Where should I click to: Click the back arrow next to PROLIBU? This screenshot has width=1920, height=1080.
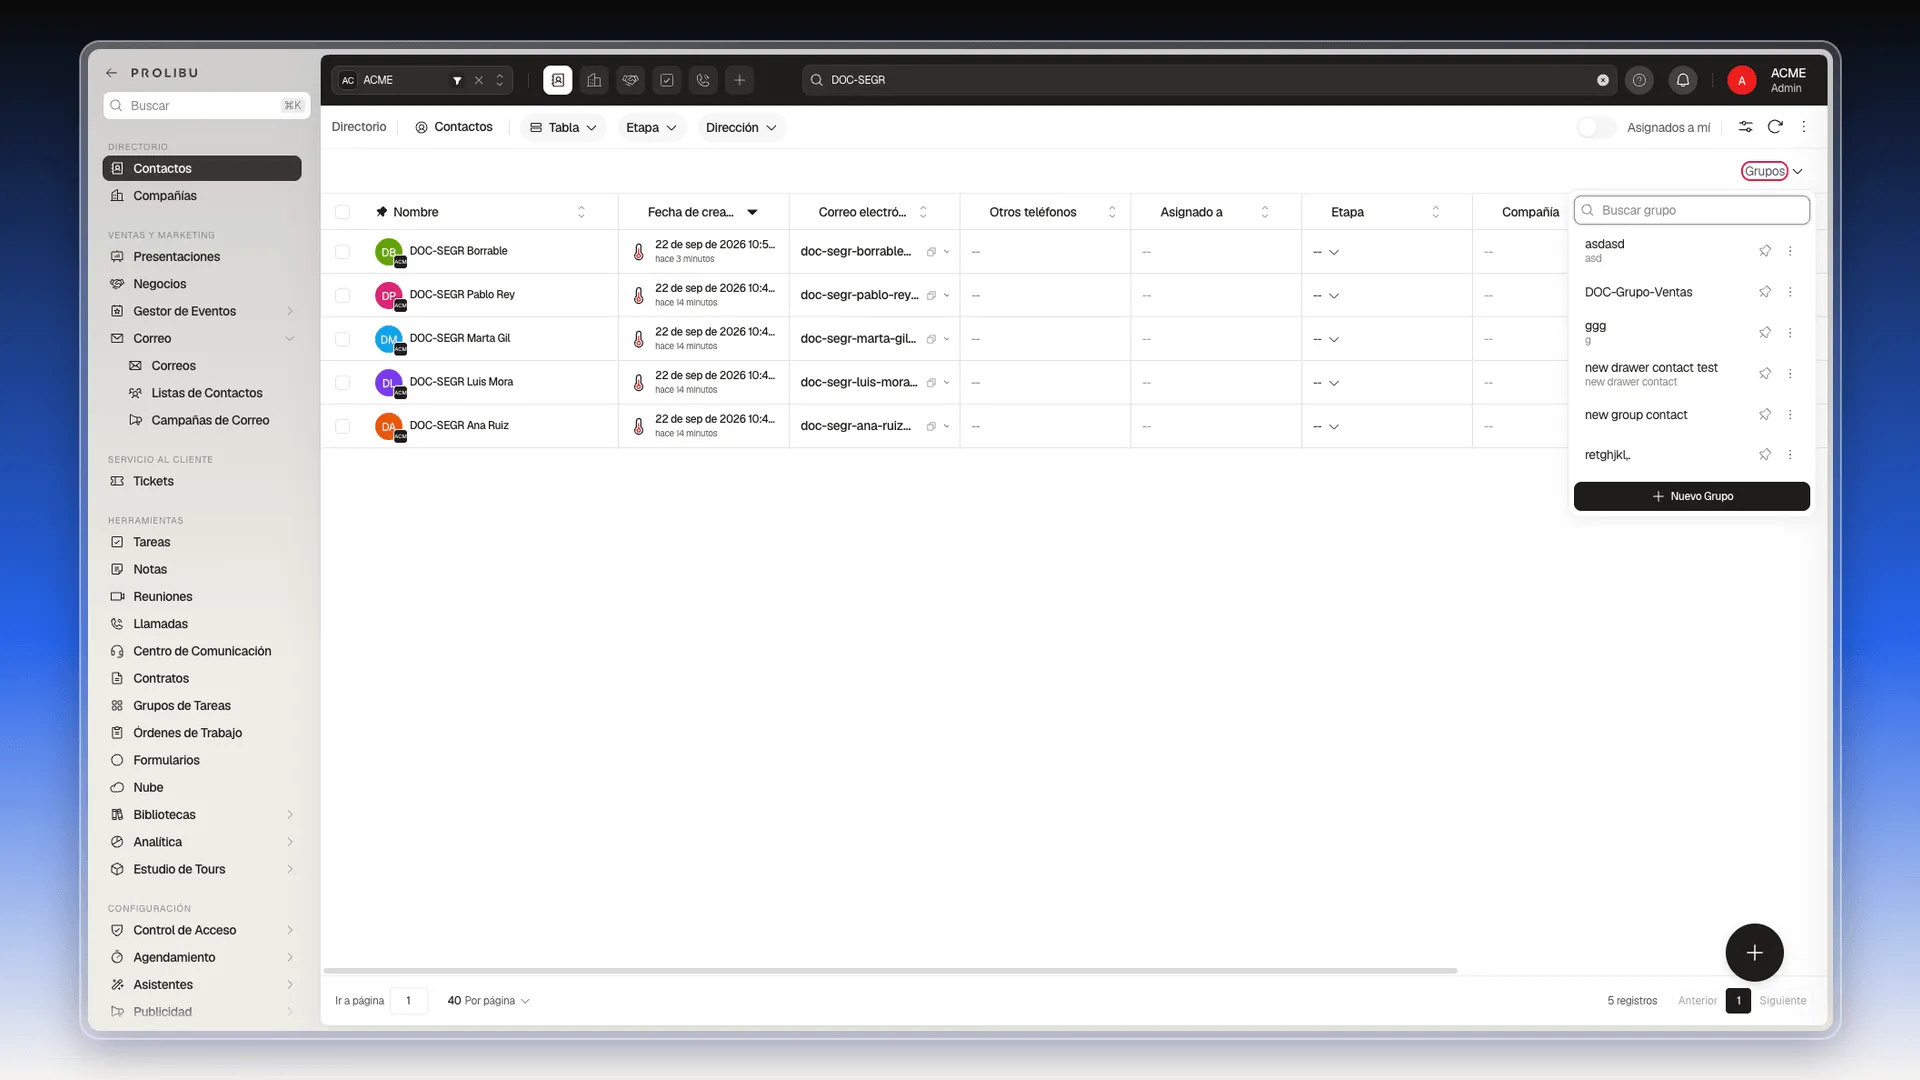112,73
